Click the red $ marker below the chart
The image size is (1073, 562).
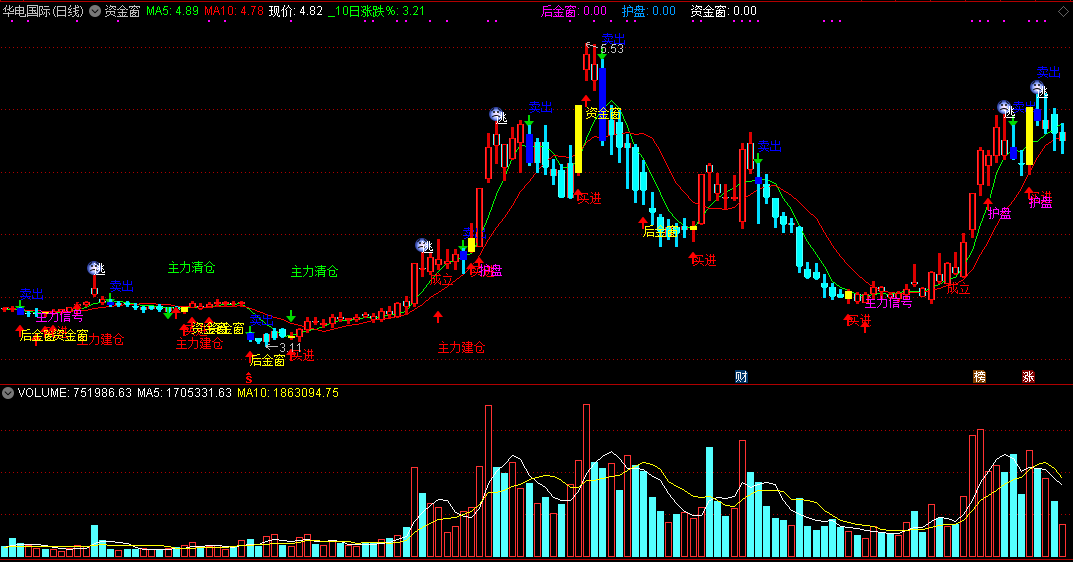[x=249, y=379]
